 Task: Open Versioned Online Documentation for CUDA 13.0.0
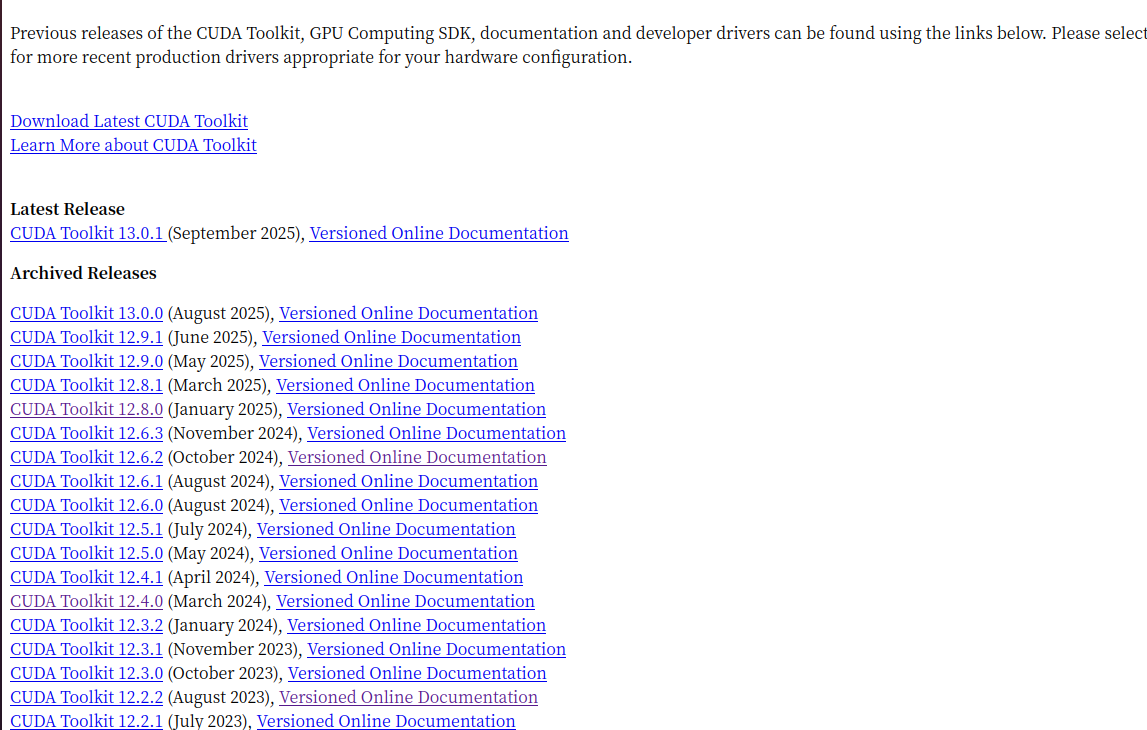(x=408, y=313)
